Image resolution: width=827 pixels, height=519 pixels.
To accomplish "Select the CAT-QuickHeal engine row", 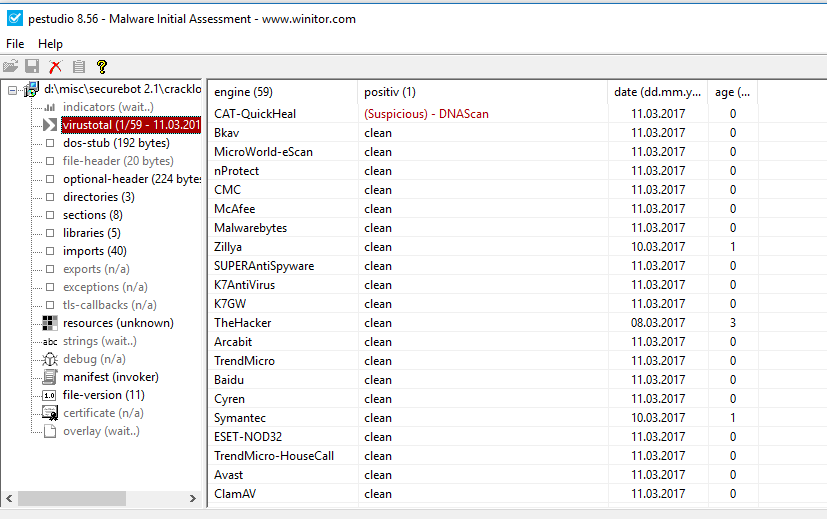I will [x=482, y=114].
